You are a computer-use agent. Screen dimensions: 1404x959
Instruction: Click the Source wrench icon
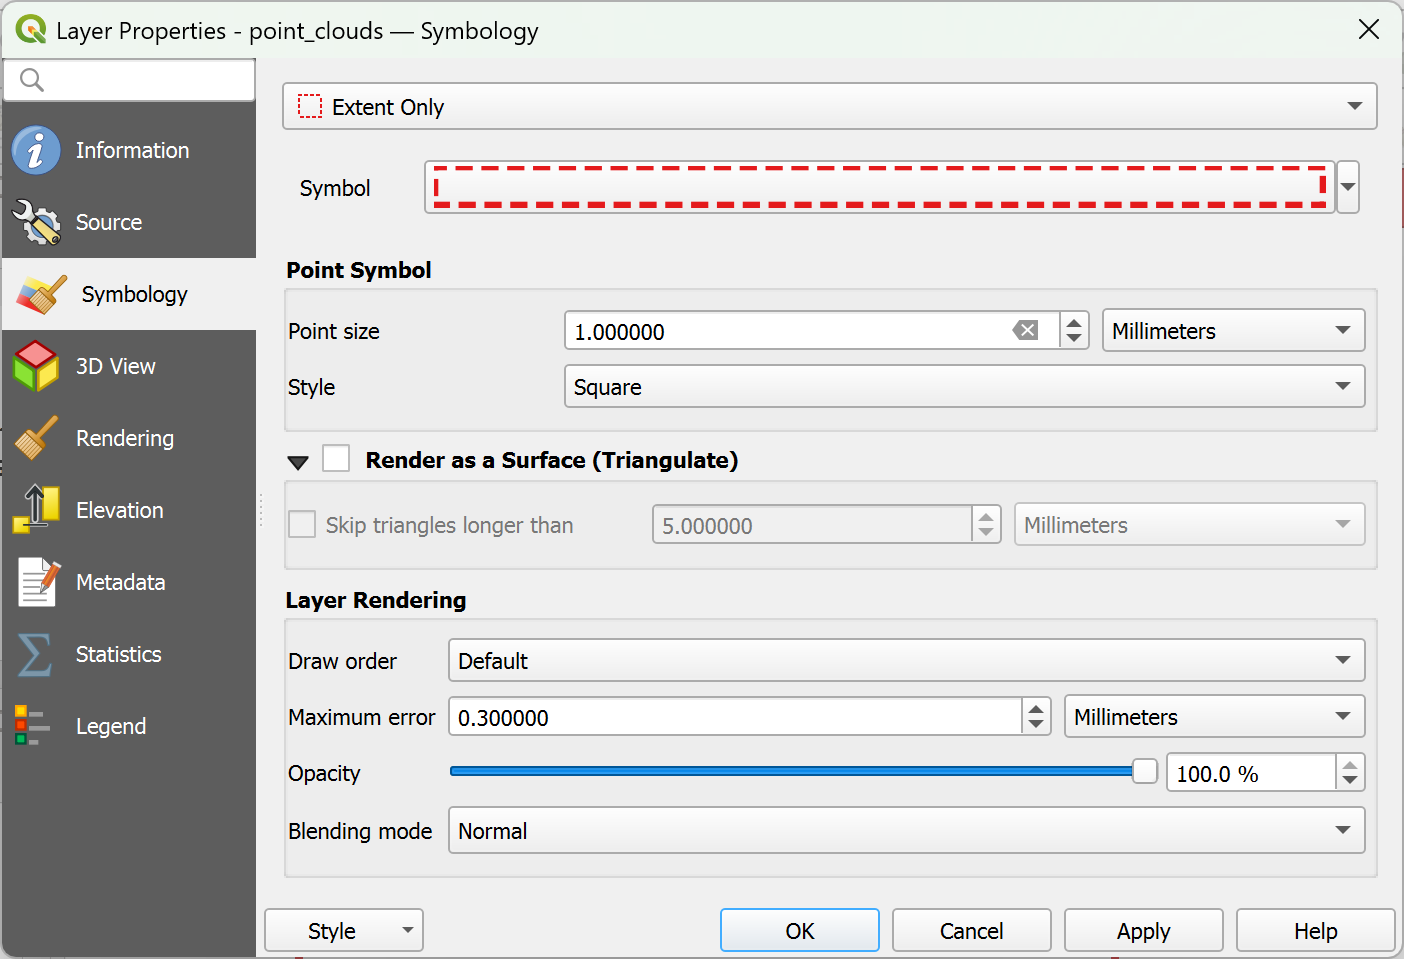36,222
